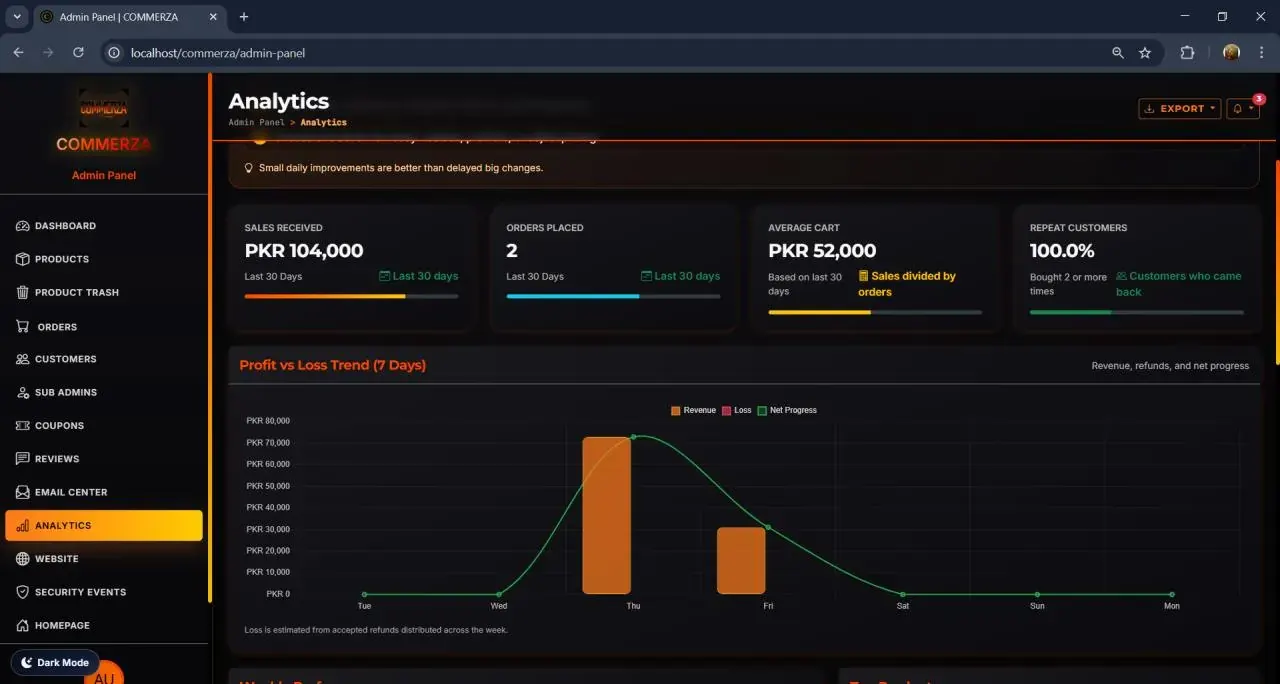Click the Admin Panel | COMMERZA browser tab
The height and width of the screenshot is (684, 1280).
(131, 17)
